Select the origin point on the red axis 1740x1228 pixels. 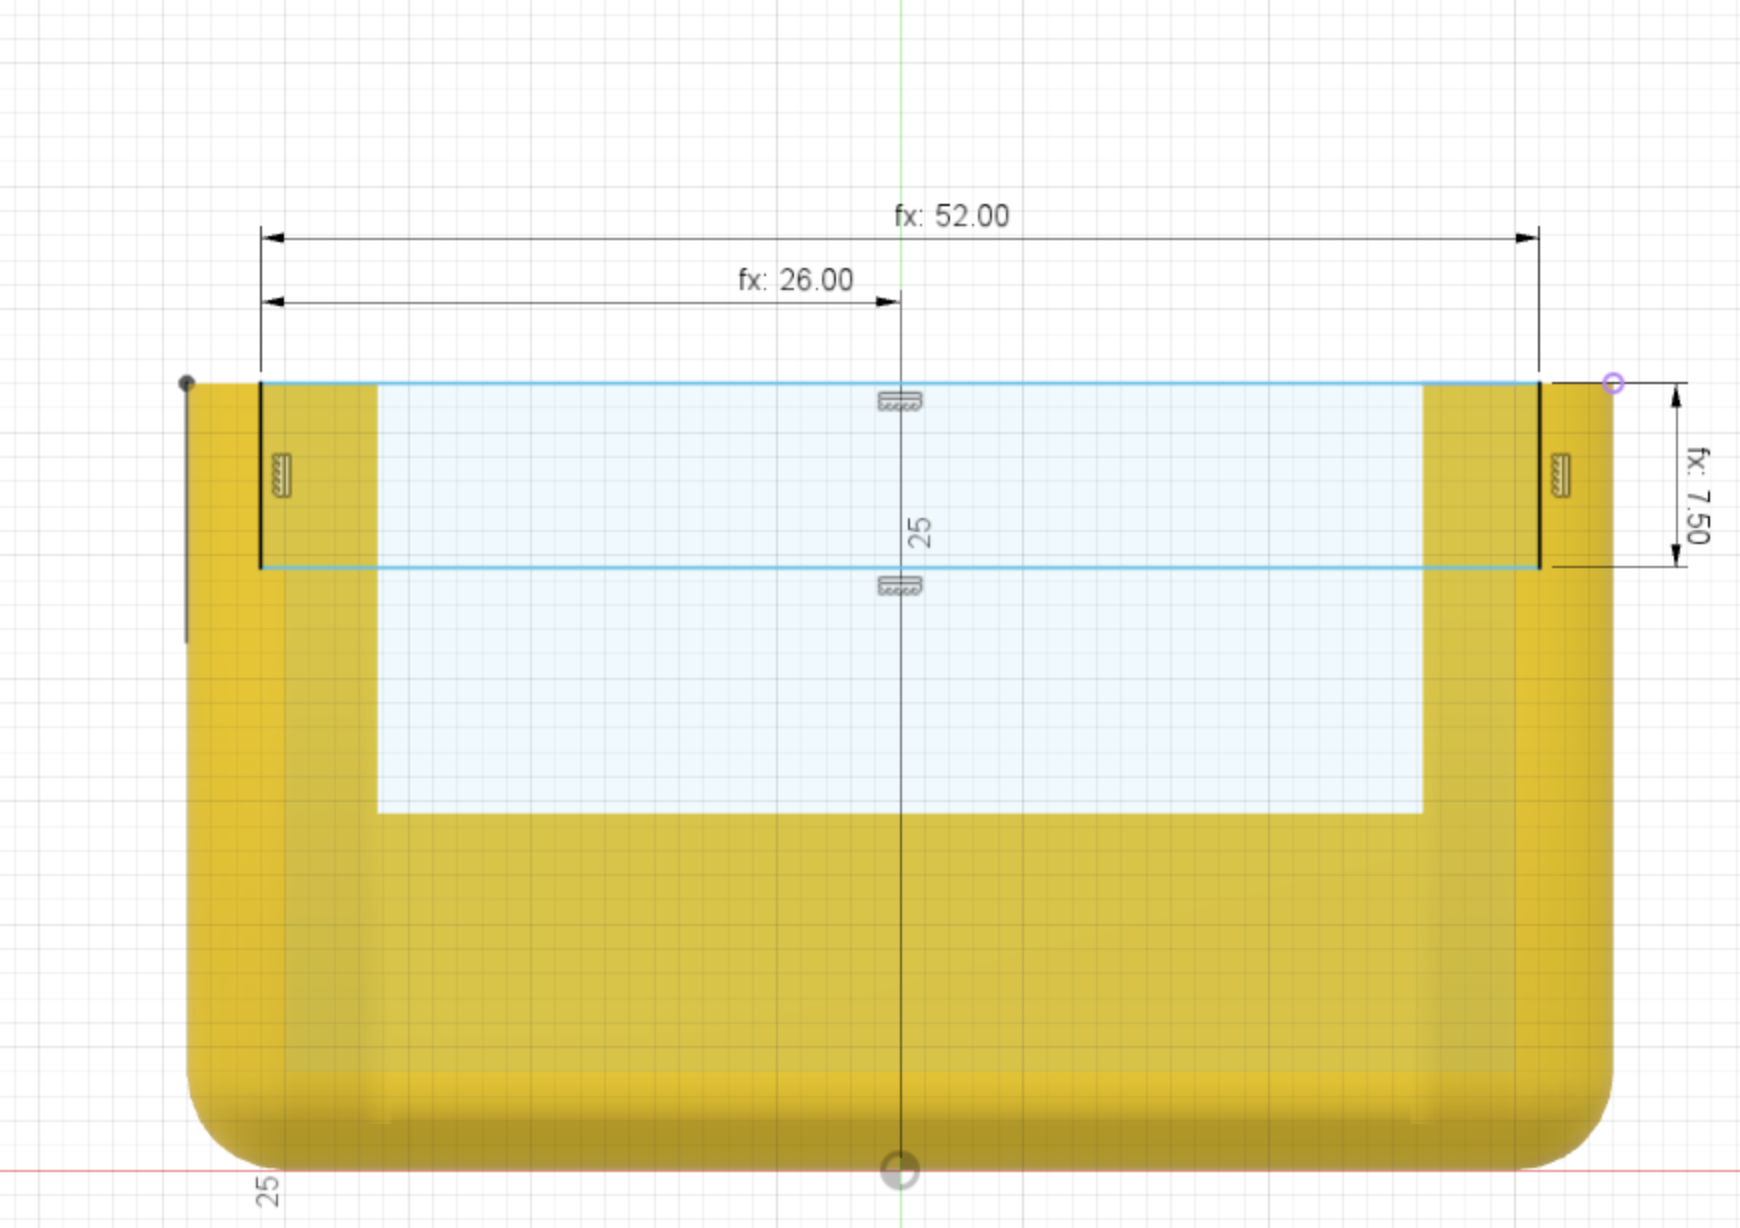click(899, 1170)
